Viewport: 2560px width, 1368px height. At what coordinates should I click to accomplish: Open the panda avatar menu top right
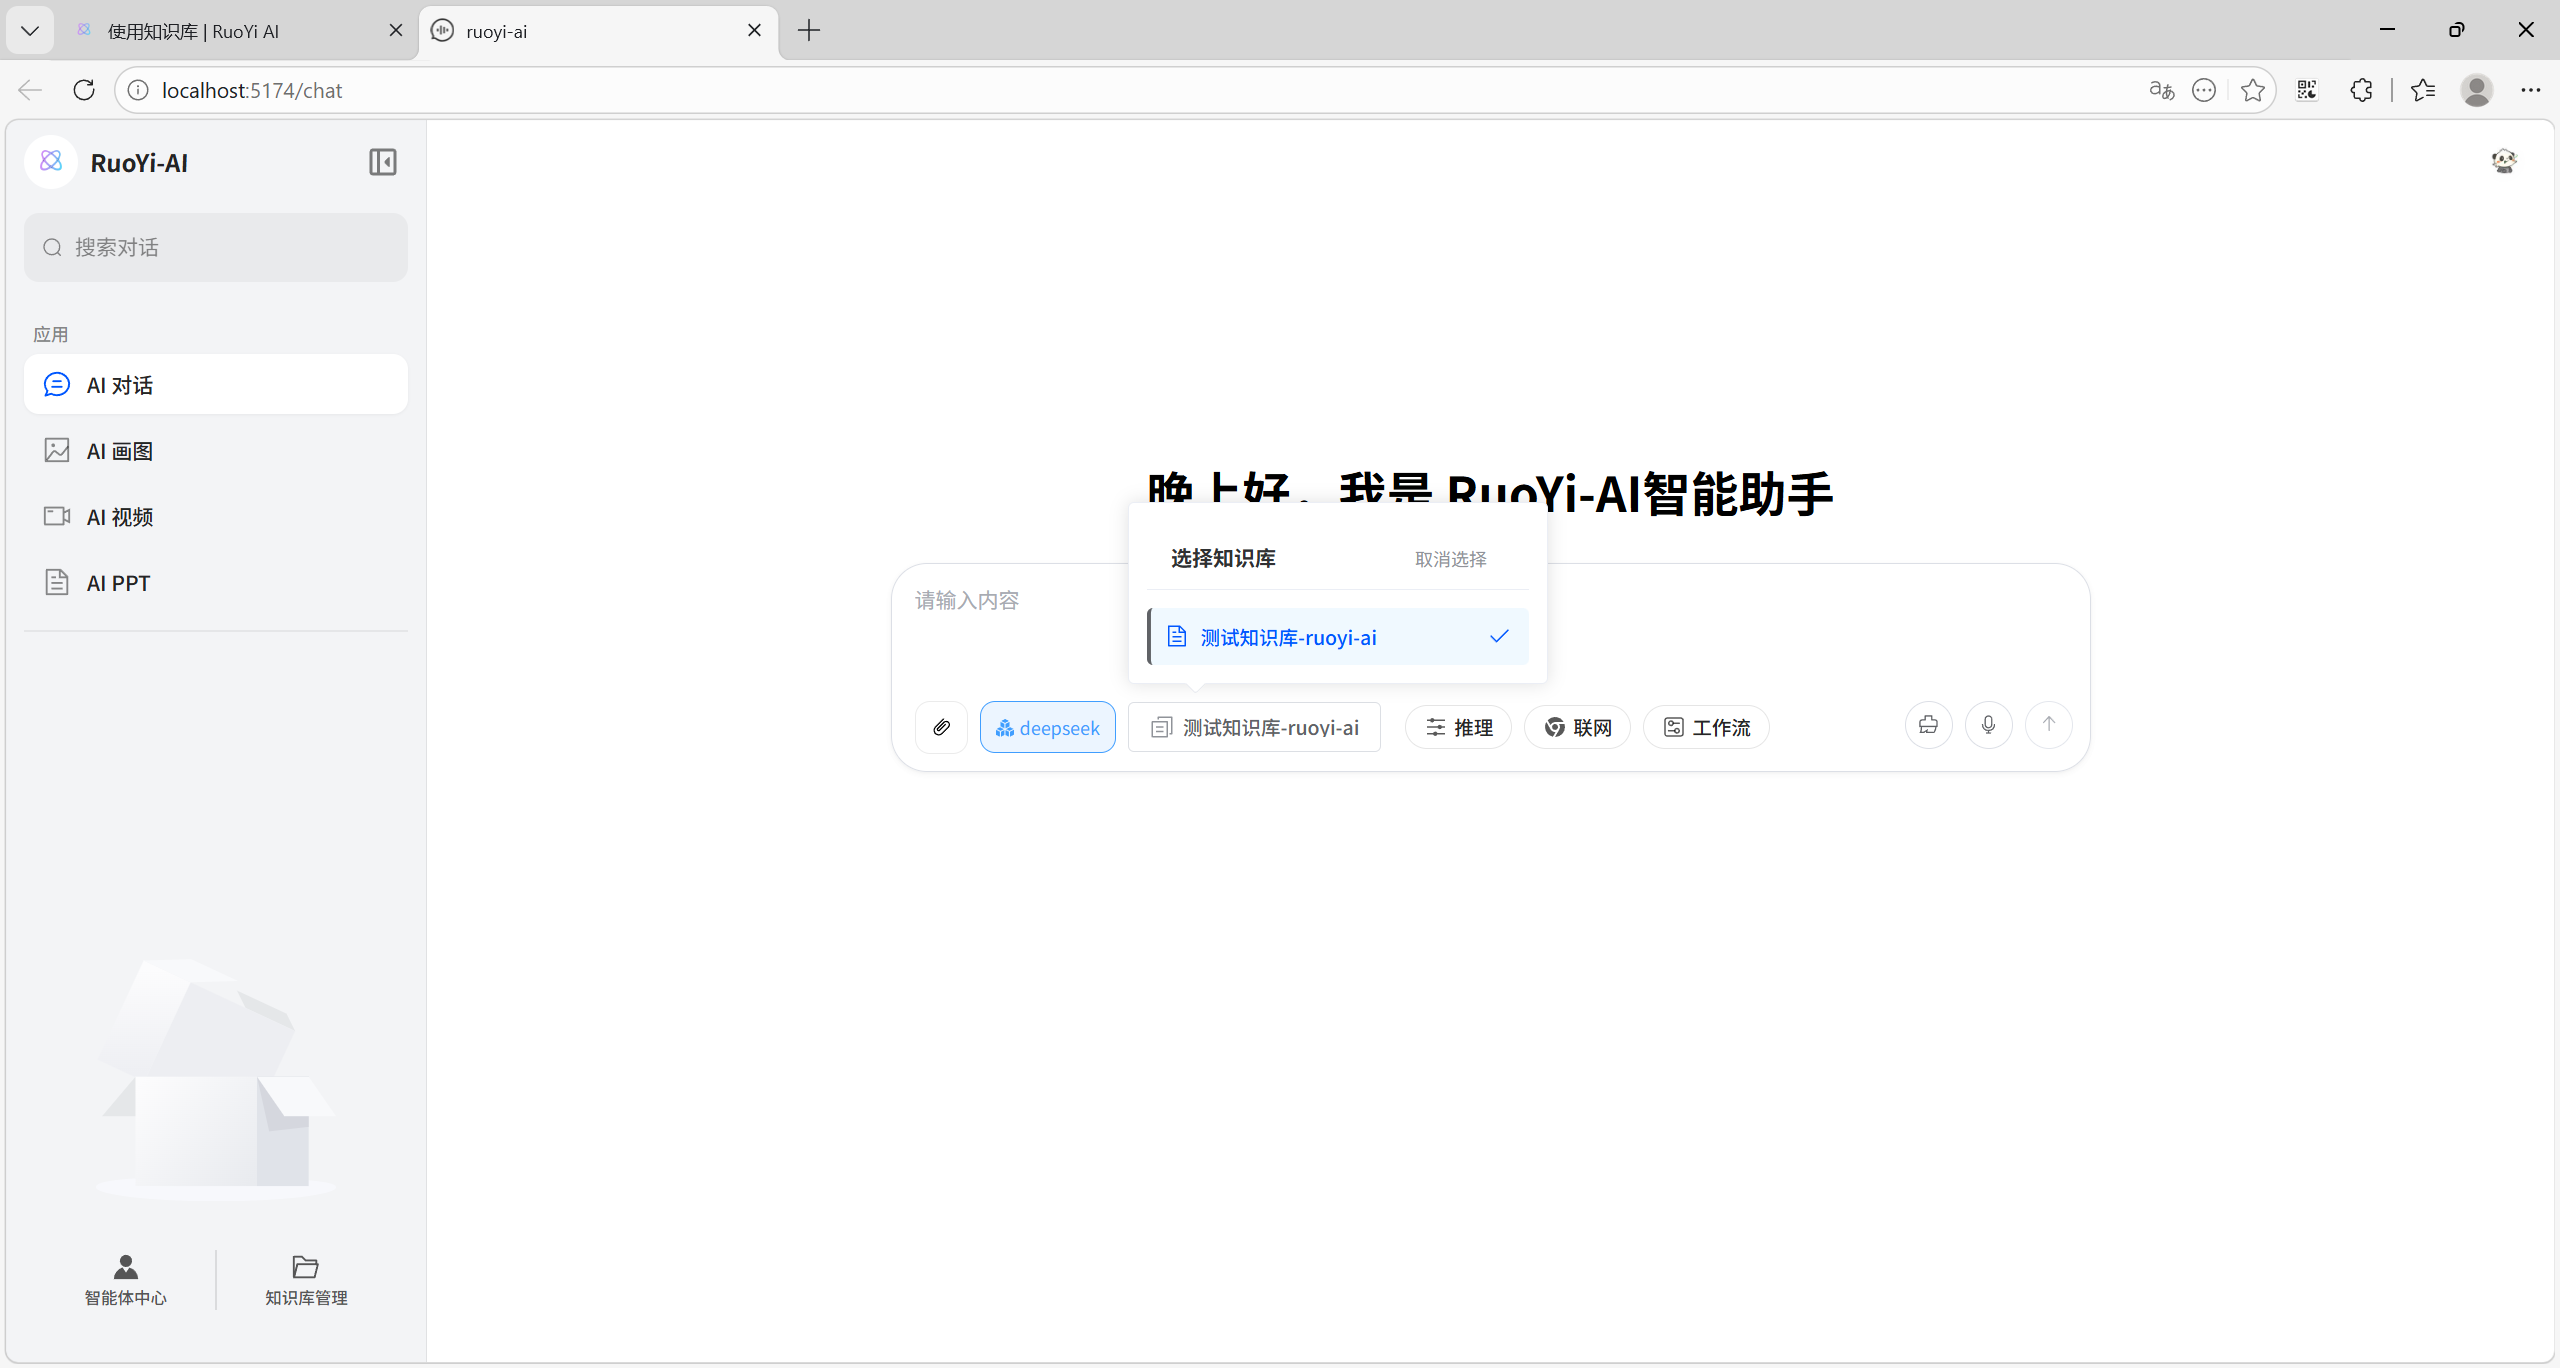click(x=2503, y=160)
